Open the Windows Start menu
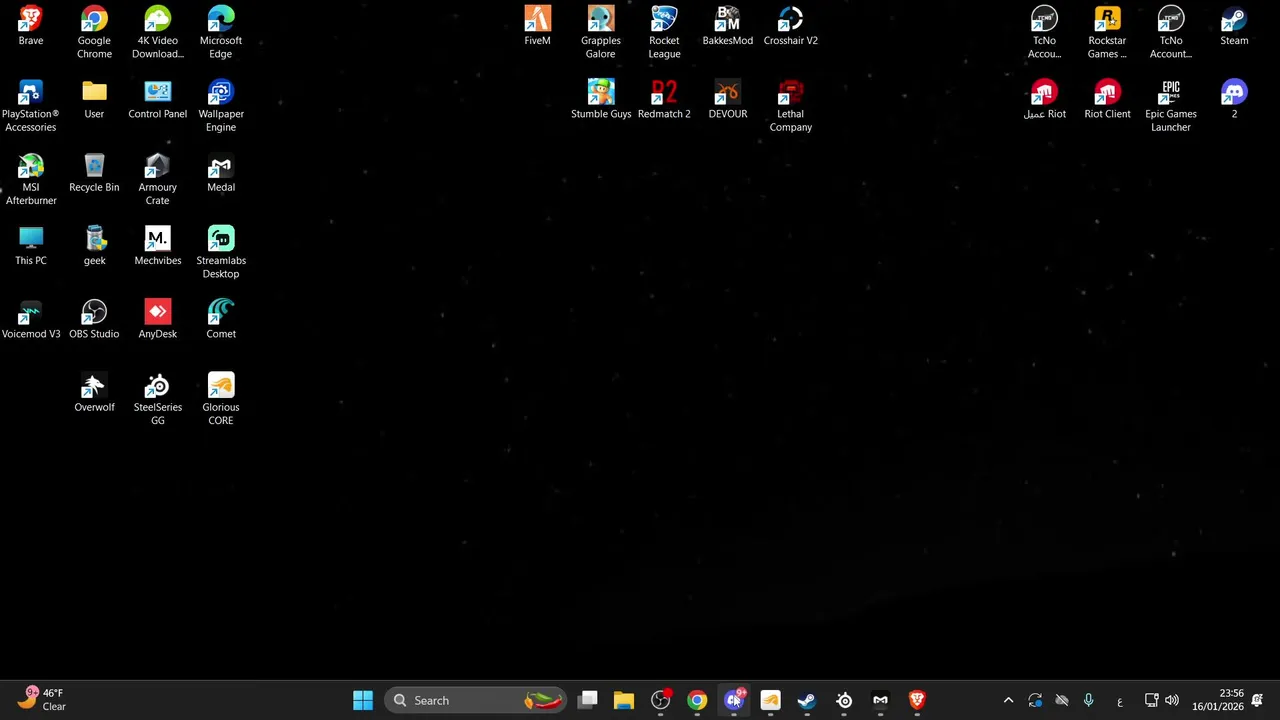 (363, 700)
